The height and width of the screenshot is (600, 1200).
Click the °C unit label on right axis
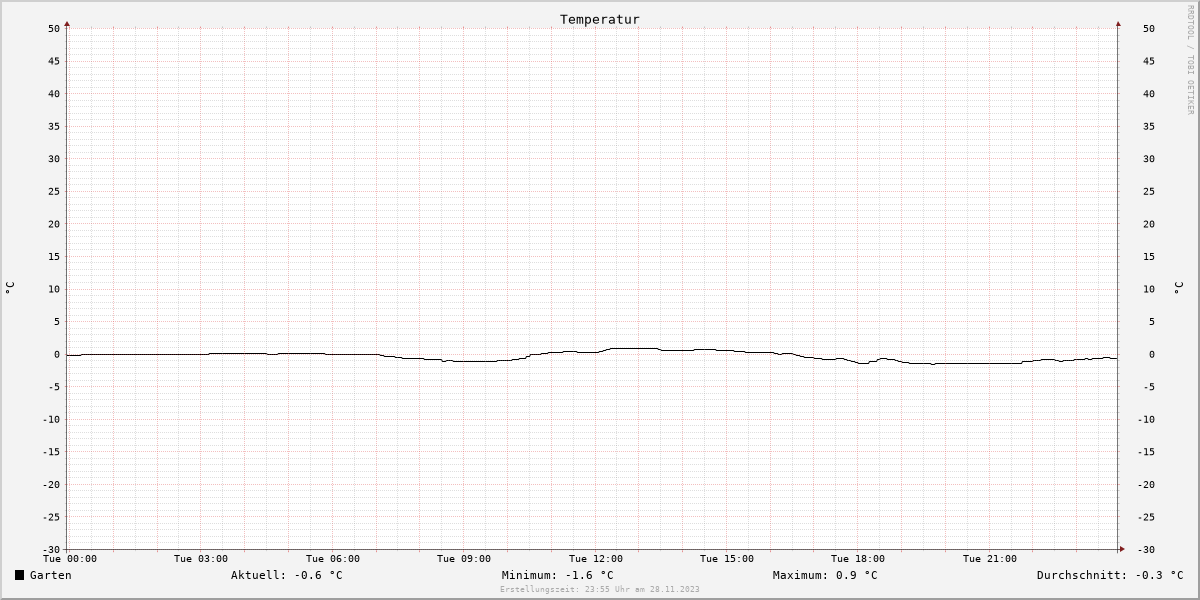[x=1178, y=288]
